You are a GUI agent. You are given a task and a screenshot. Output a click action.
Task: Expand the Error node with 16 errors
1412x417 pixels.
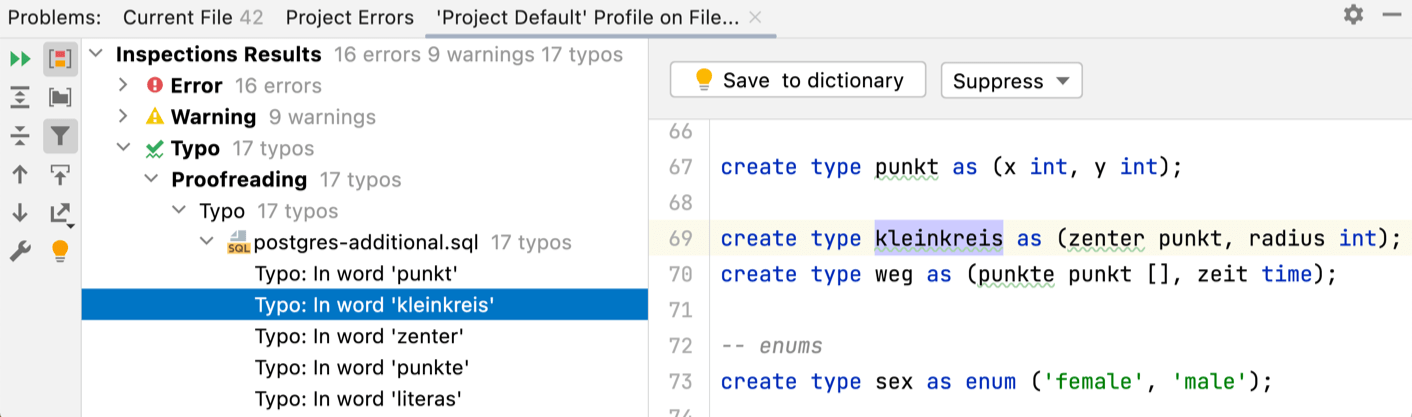click(x=124, y=86)
